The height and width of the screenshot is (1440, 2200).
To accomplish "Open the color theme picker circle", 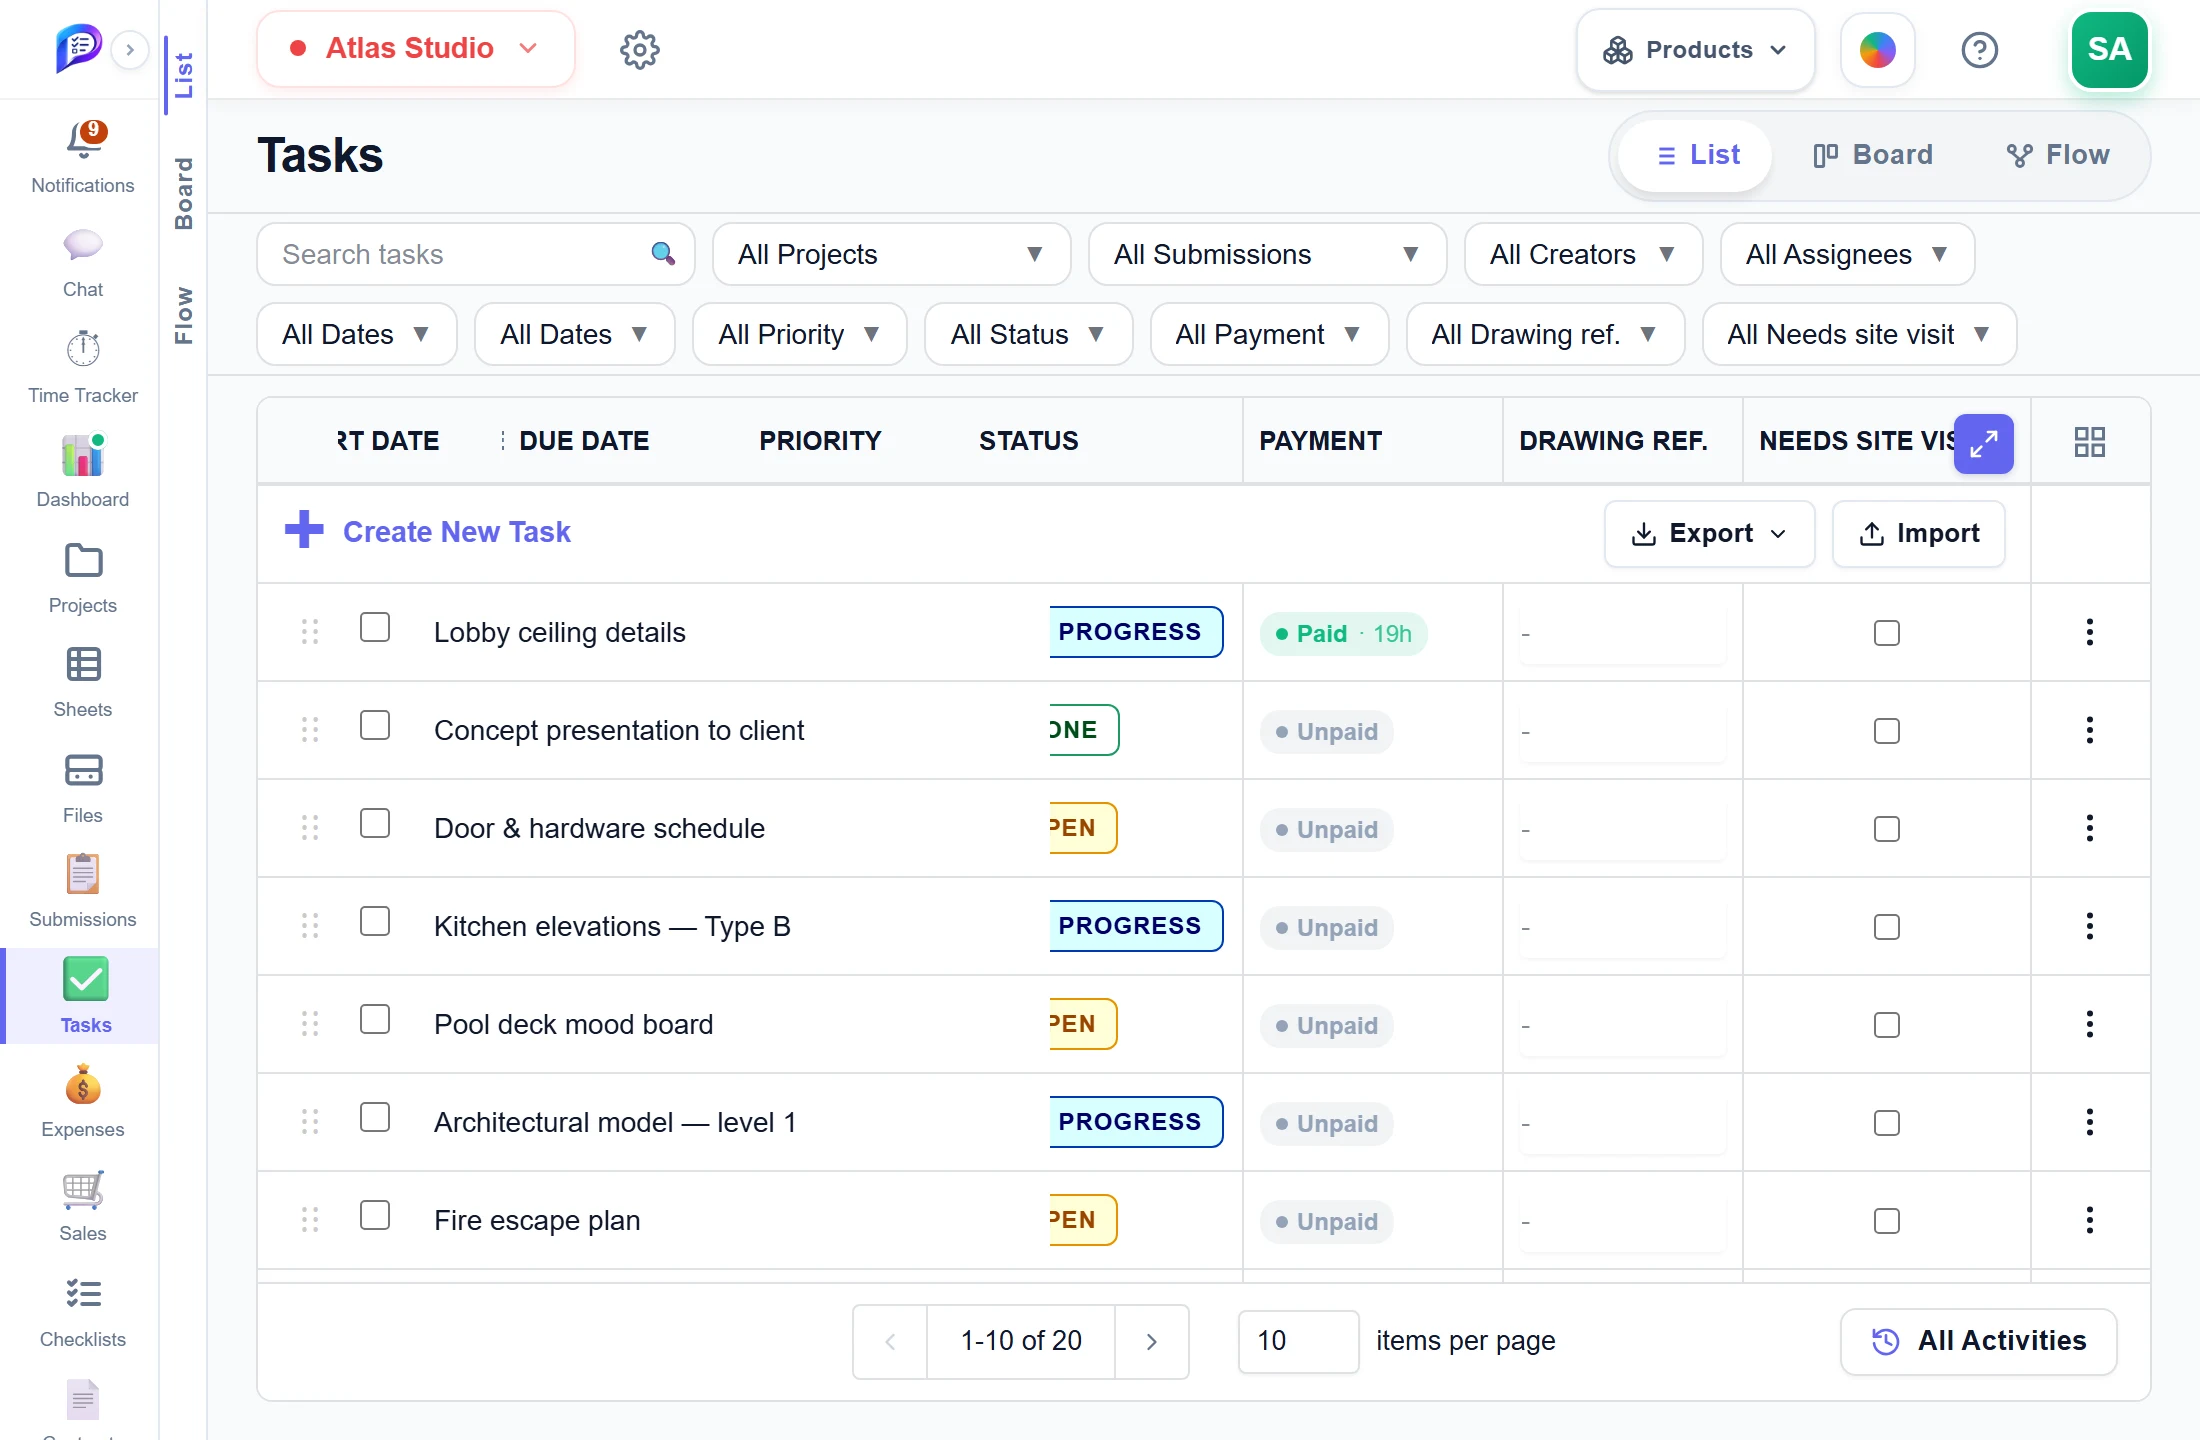I will click(1877, 50).
